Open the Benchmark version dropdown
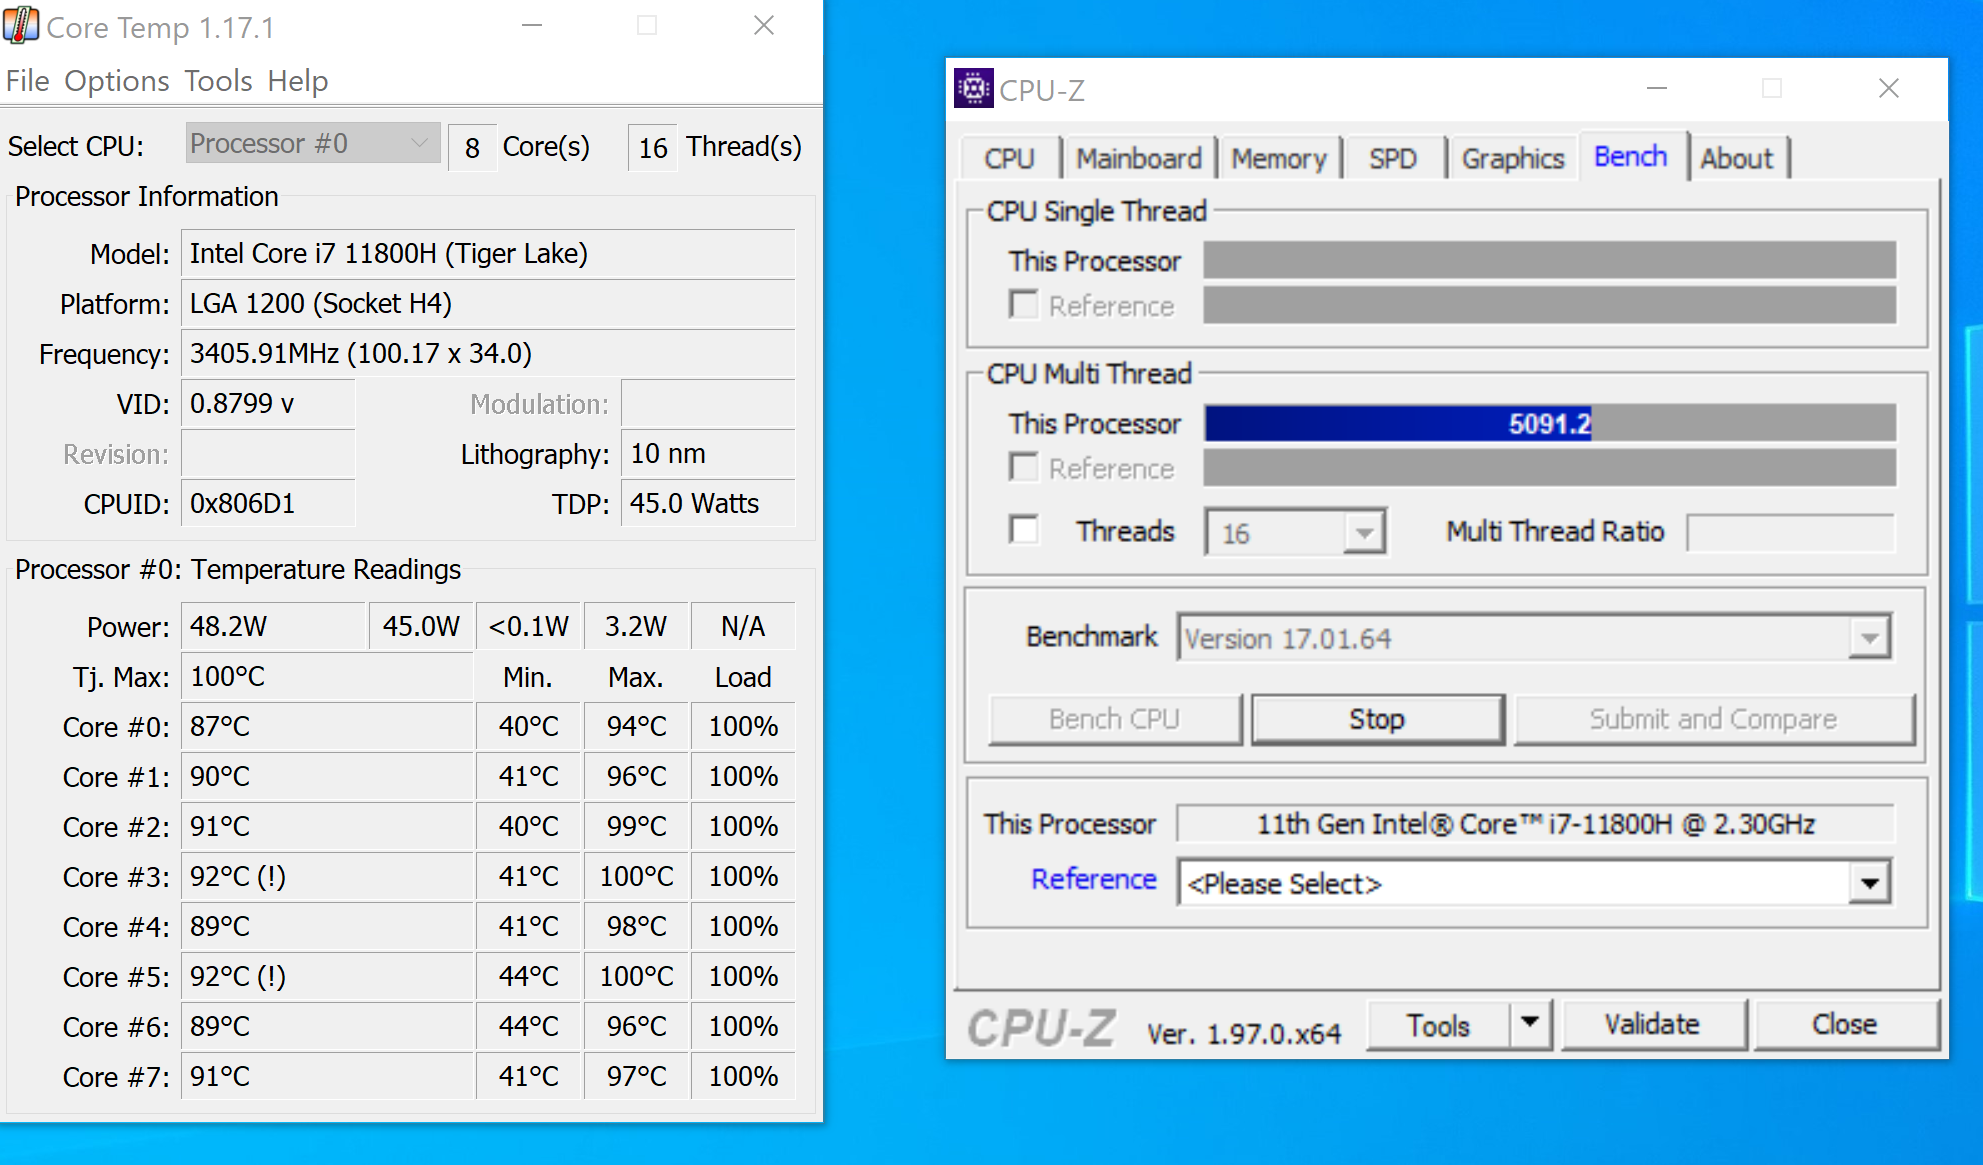1983x1165 pixels. 1869,638
